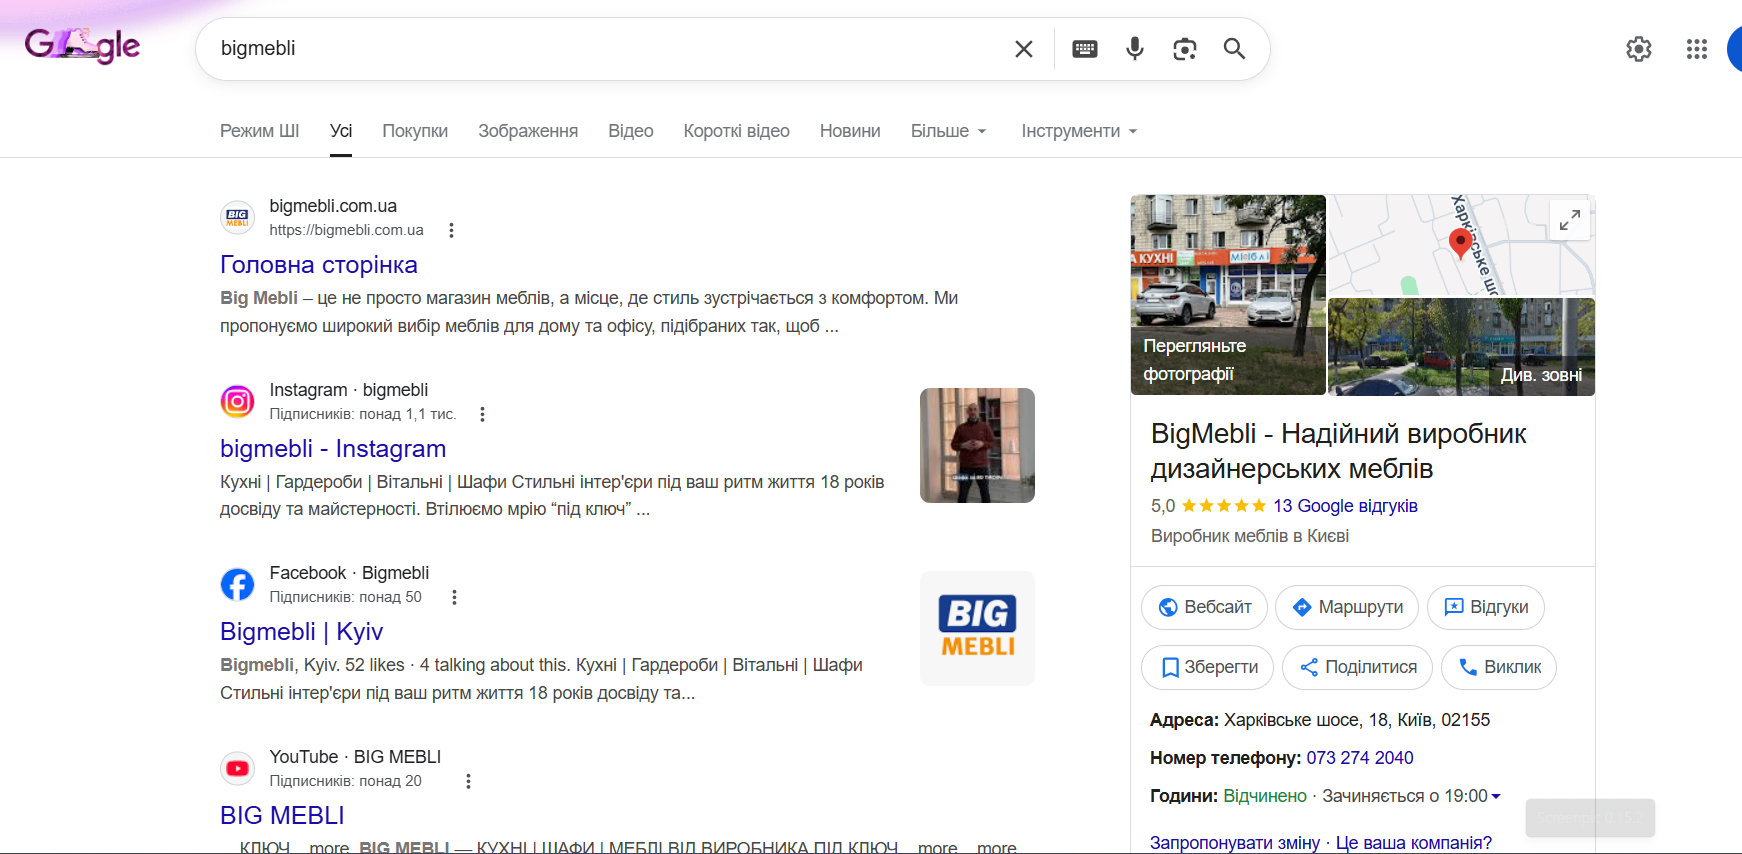Click the address Харківське шосе, 18, Київ
1742x854 pixels.
point(1357,720)
